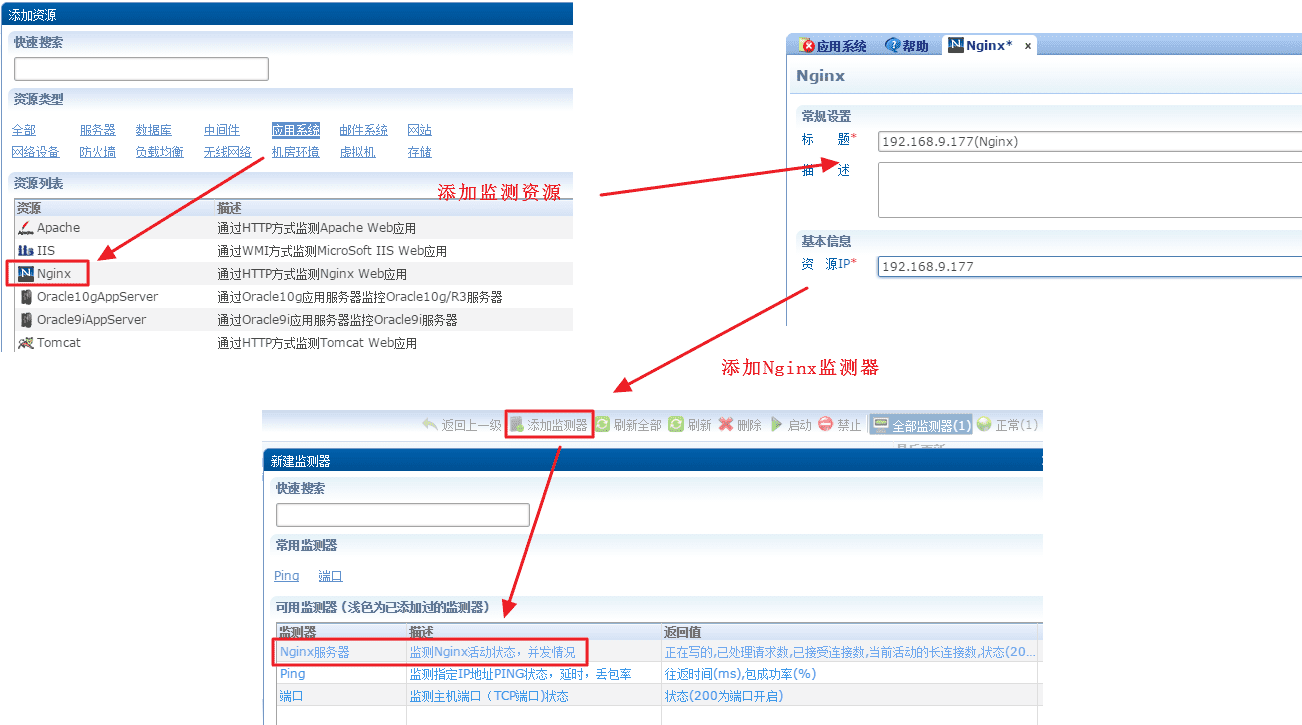The width and height of the screenshot is (1302, 725).
Task: Click the Apache resource icon
Action: pos(26,228)
